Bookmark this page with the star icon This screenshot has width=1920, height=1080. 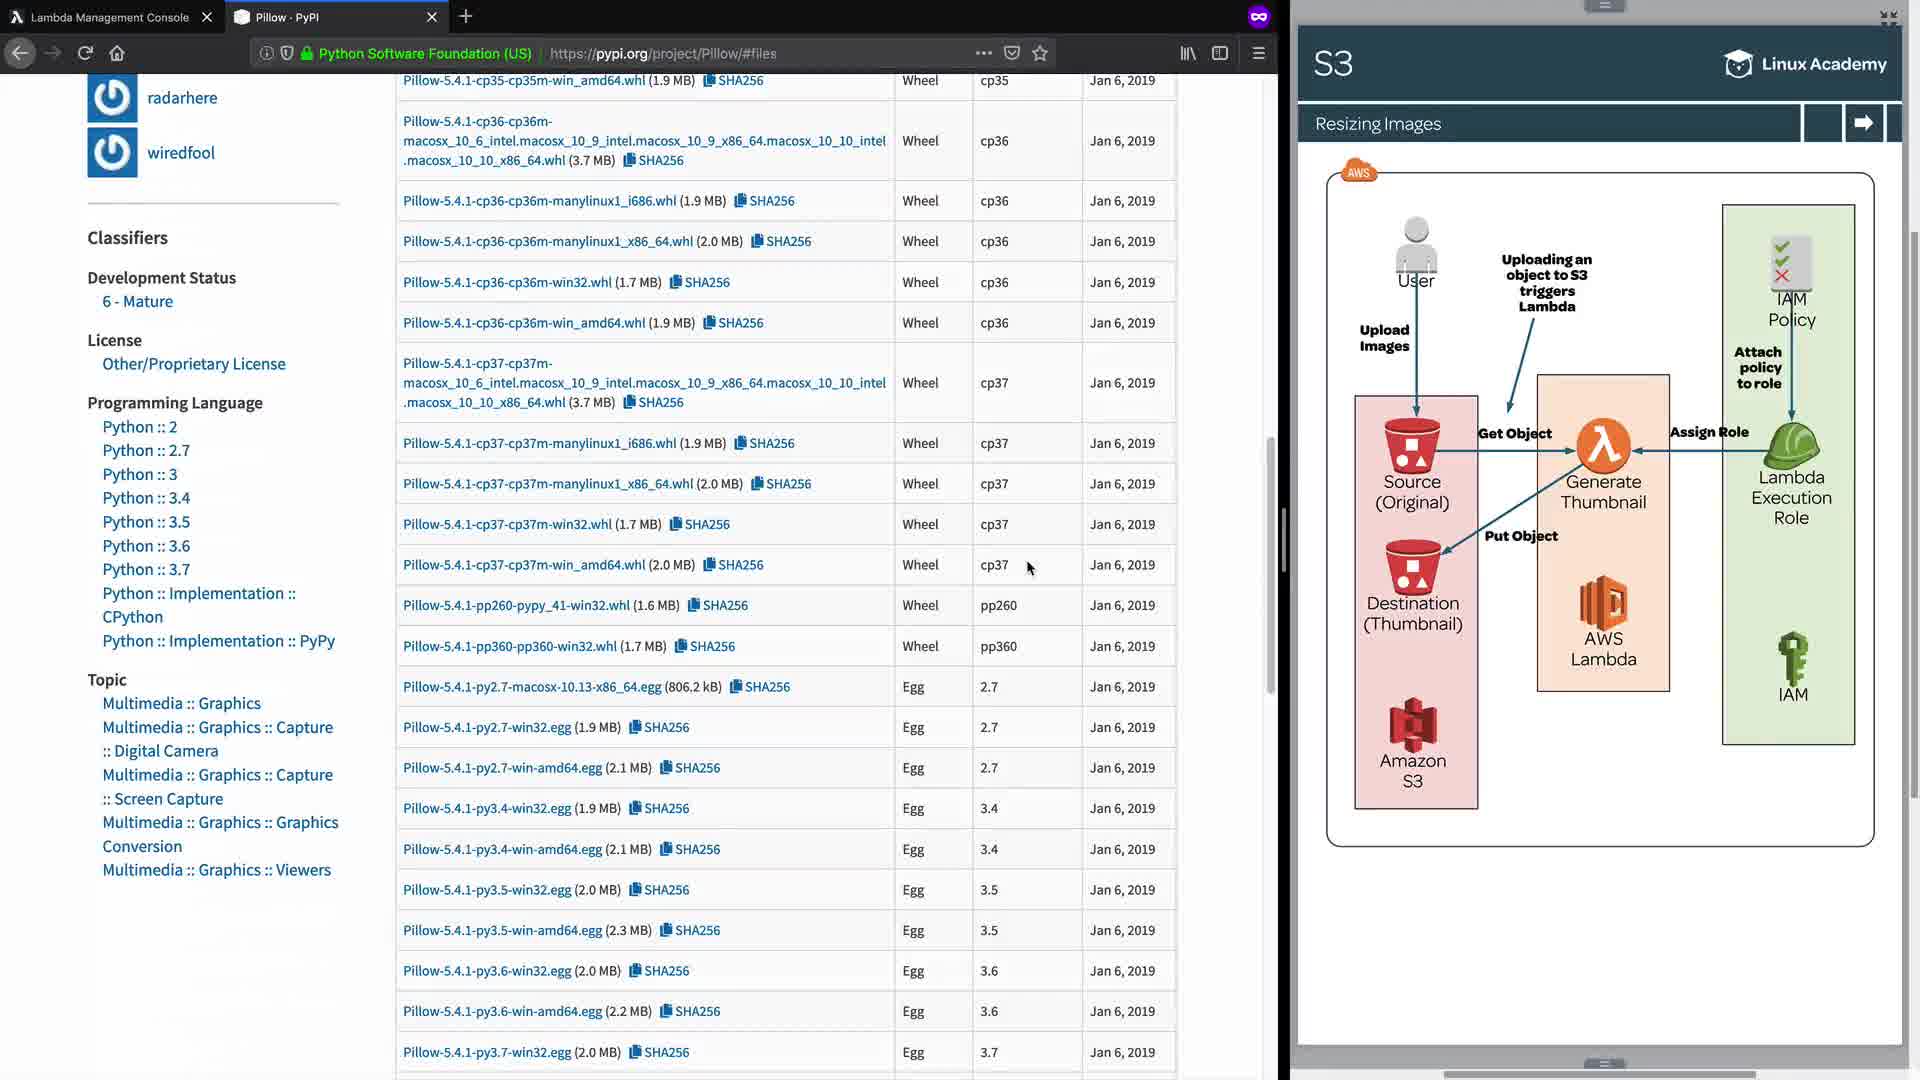point(1040,53)
